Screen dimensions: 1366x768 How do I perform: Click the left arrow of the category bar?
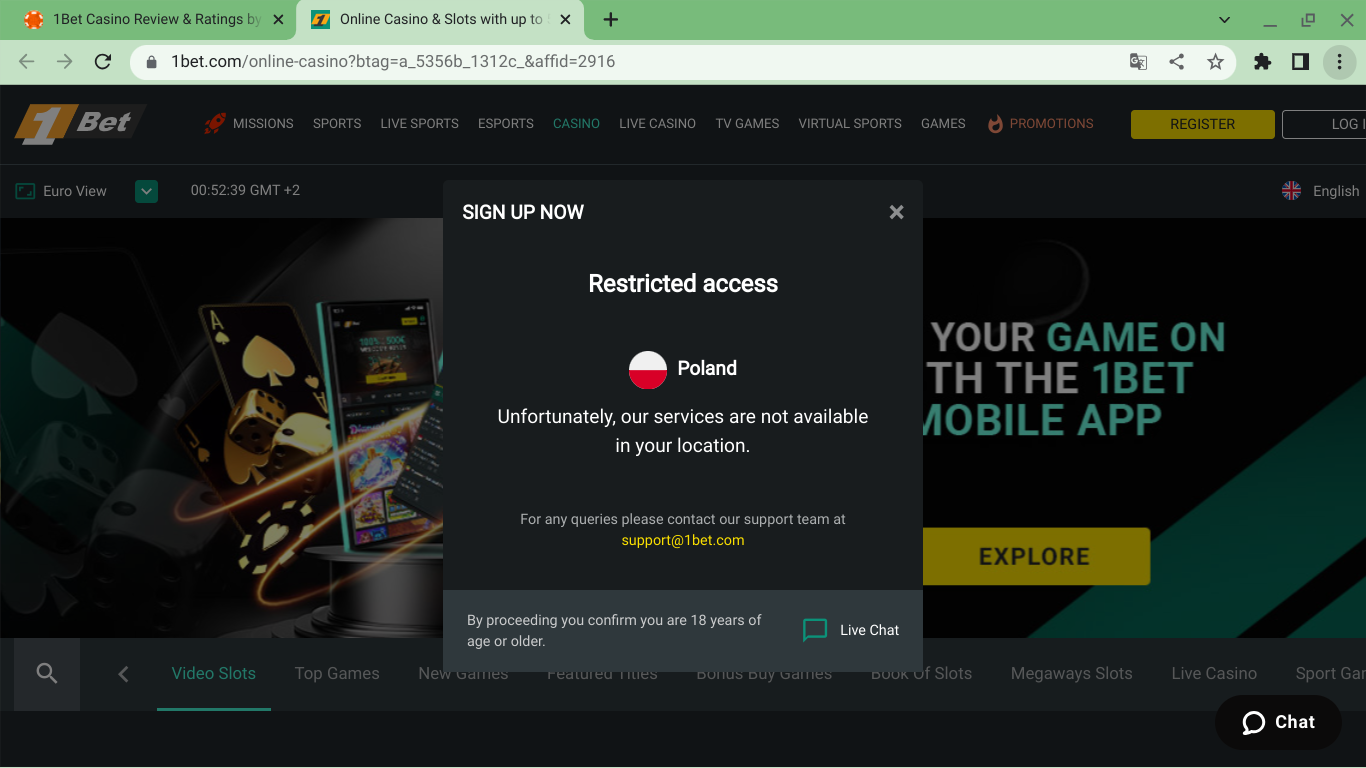[x=123, y=674]
